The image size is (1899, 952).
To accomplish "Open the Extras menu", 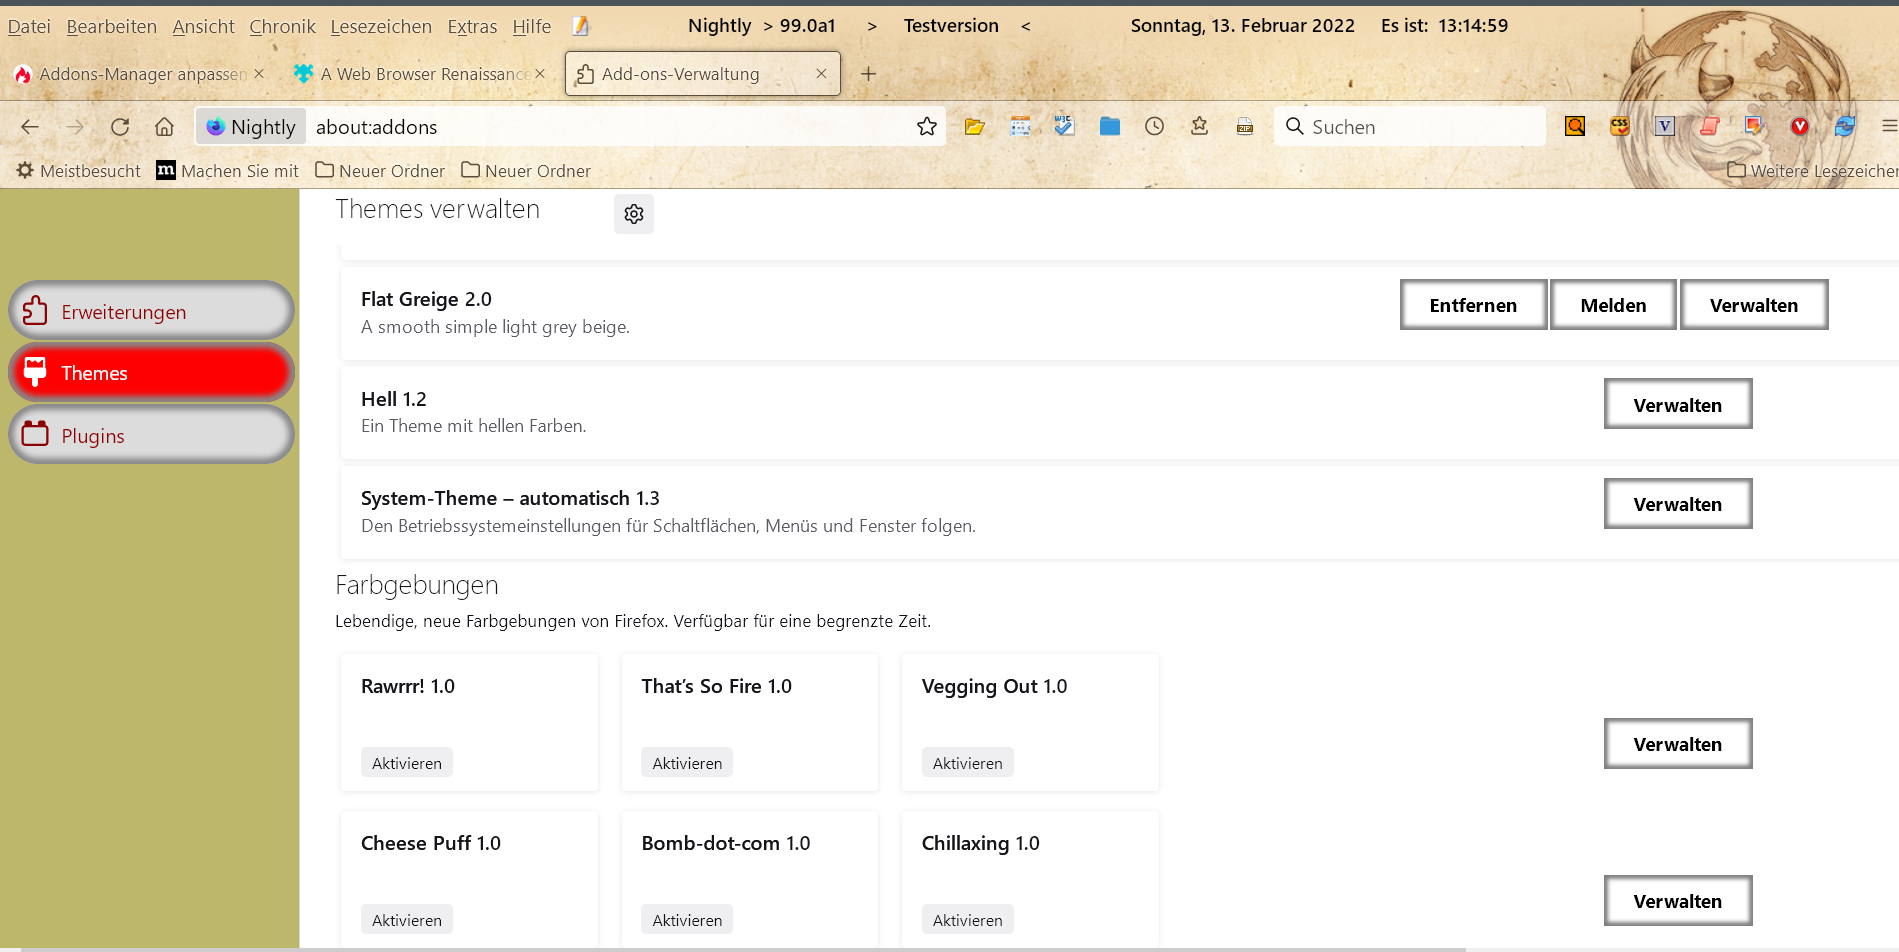I will (x=472, y=26).
